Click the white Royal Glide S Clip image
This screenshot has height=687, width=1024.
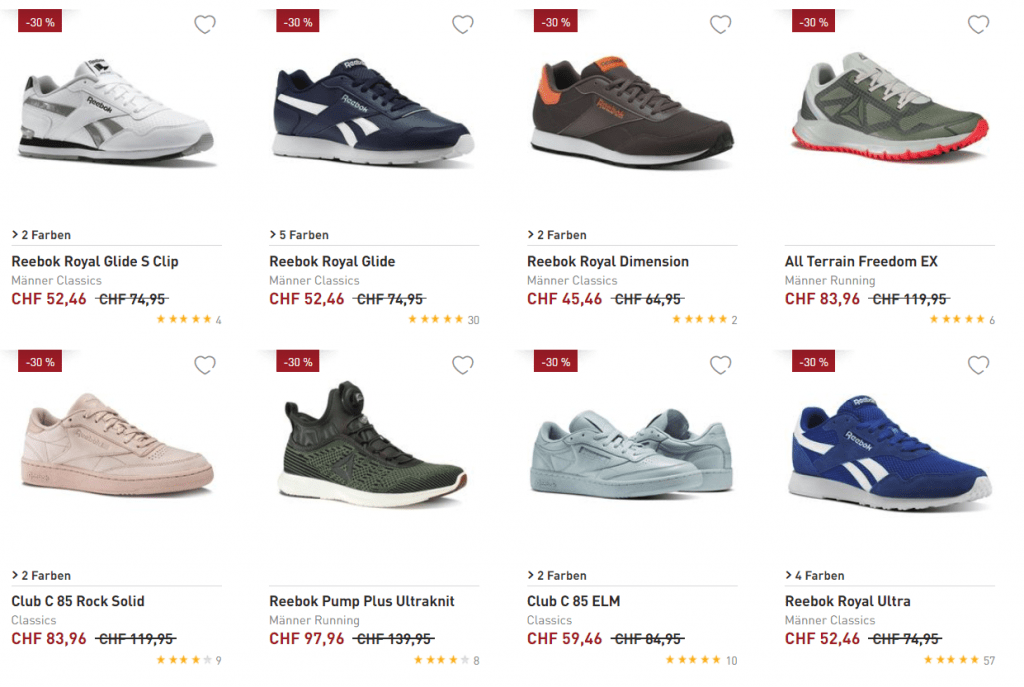click(x=115, y=115)
